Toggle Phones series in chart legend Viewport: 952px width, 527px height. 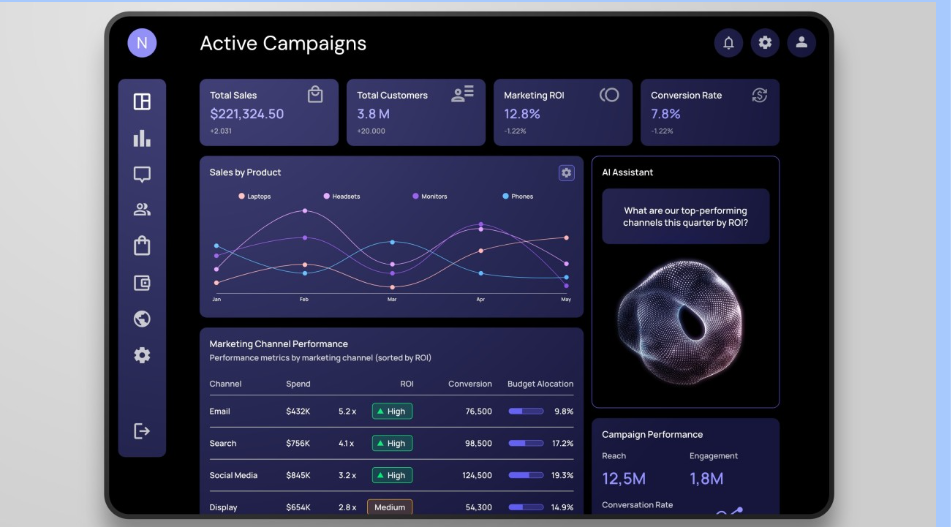(x=518, y=197)
